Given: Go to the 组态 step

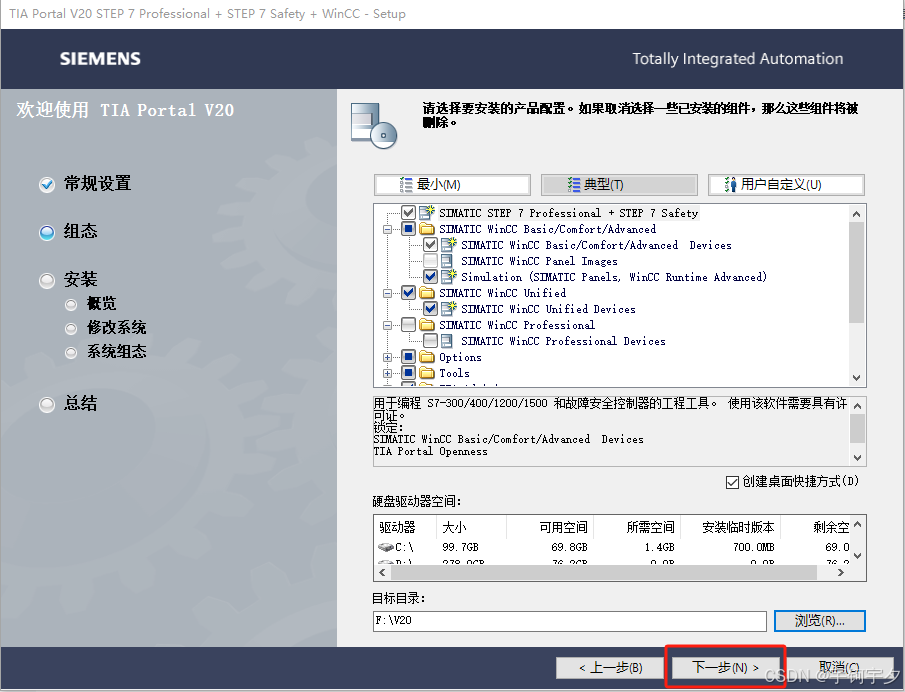Looking at the screenshot, I should click(68, 231).
